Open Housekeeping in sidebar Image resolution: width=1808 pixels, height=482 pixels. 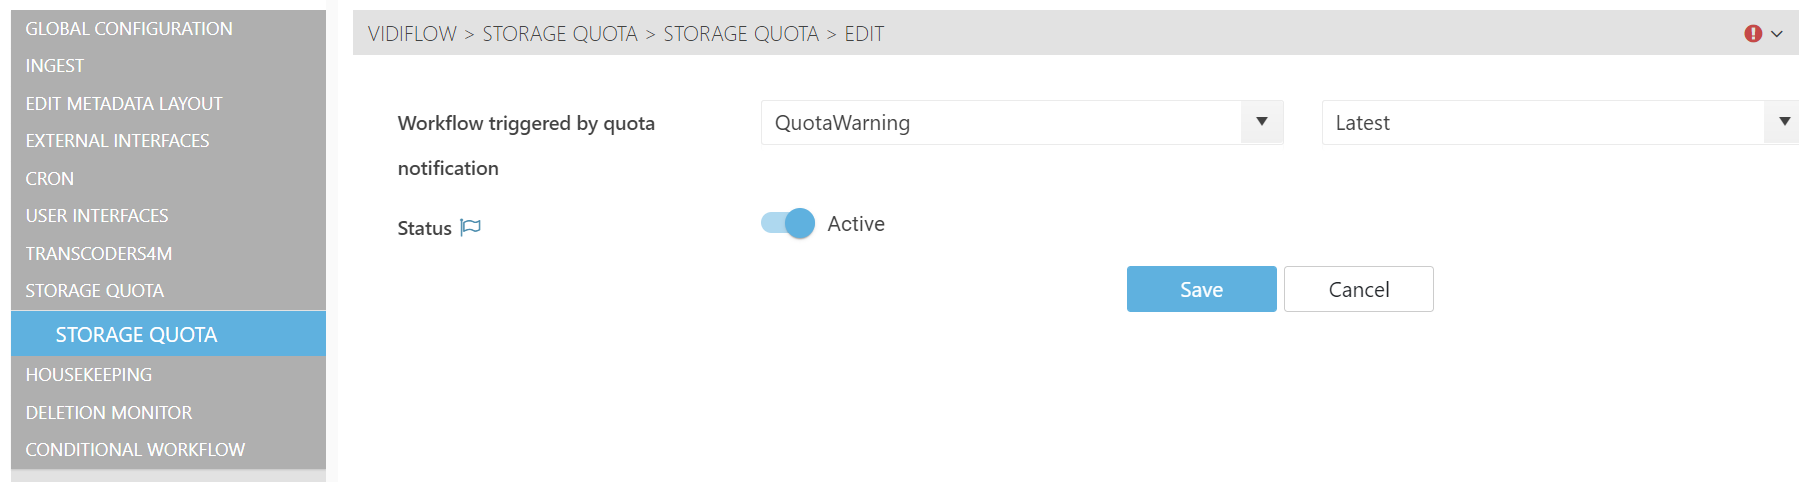89,375
